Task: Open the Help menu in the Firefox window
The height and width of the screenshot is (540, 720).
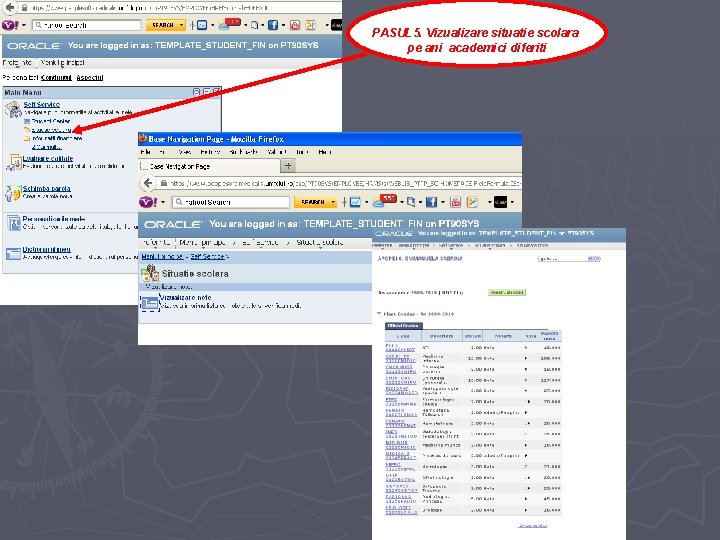Action: (325, 152)
